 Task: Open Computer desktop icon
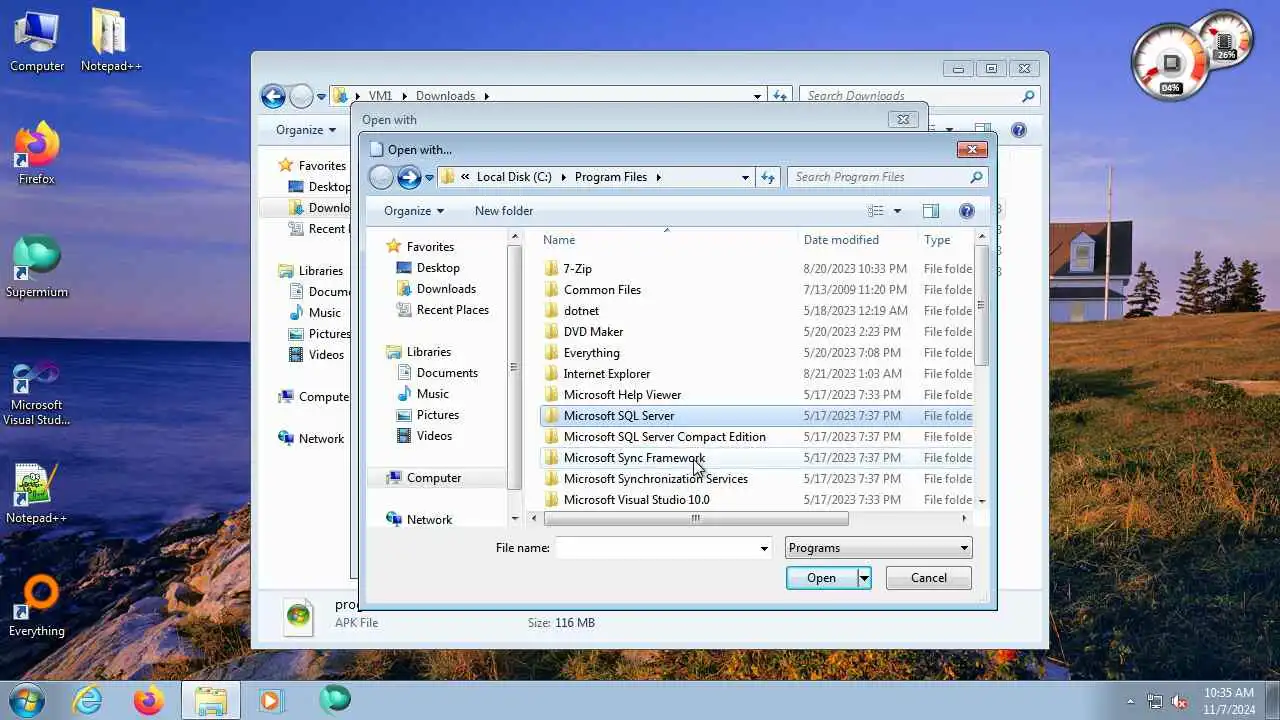37,41
